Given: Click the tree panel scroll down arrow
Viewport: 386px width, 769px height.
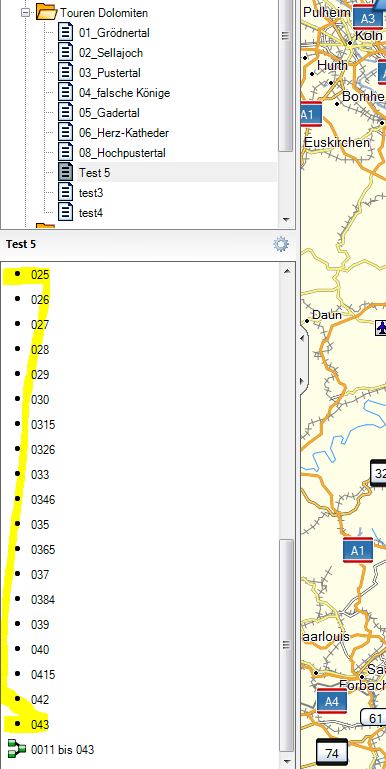Looking at the screenshot, I should pos(286,220).
